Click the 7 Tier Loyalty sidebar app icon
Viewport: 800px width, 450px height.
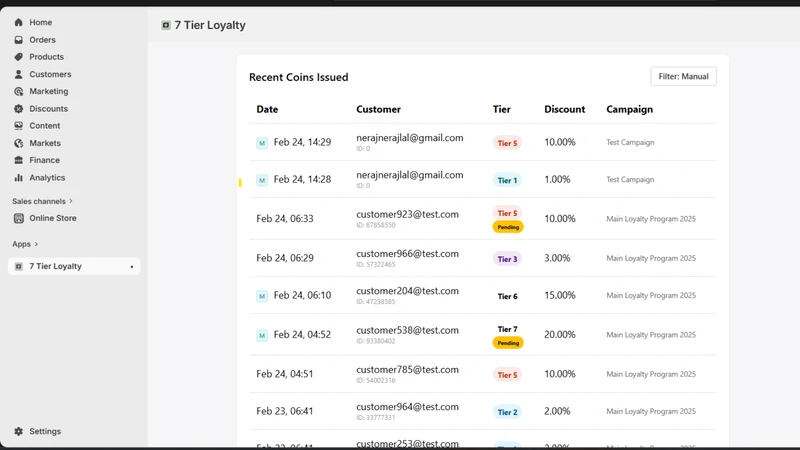[x=19, y=266]
